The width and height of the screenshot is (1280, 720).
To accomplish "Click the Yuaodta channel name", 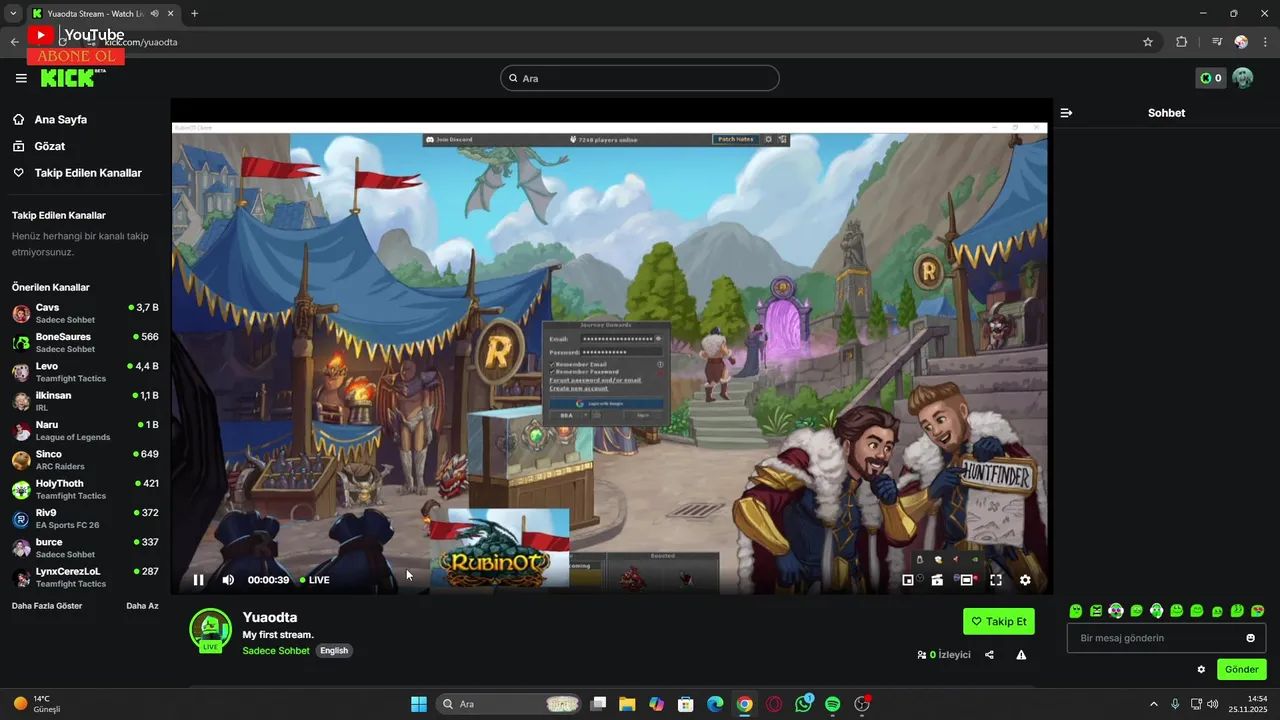I will coord(270,617).
